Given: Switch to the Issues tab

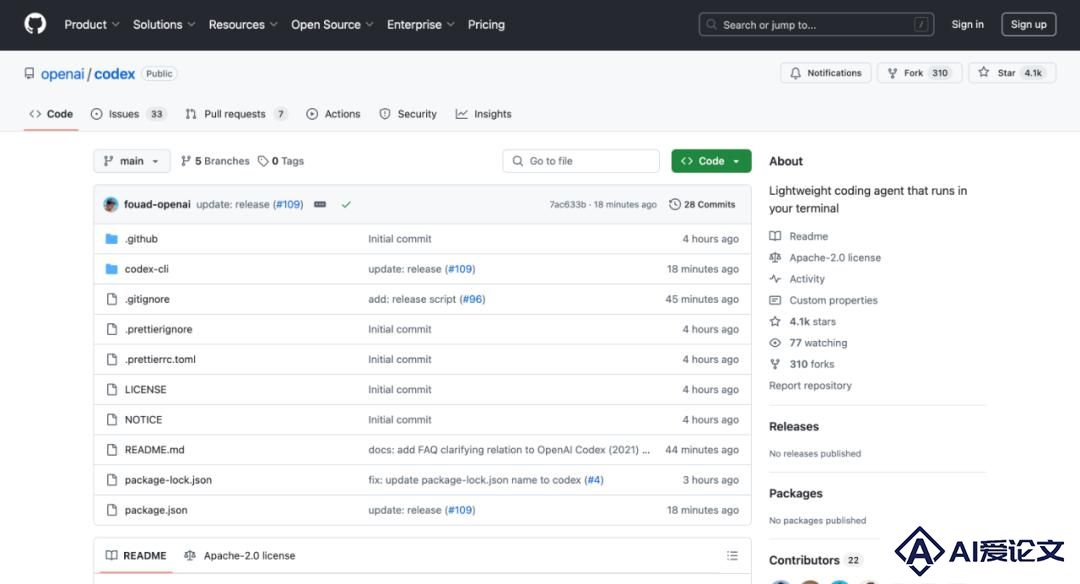Looking at the screenshot, I should pyautogui.click(x=128, y=114).
